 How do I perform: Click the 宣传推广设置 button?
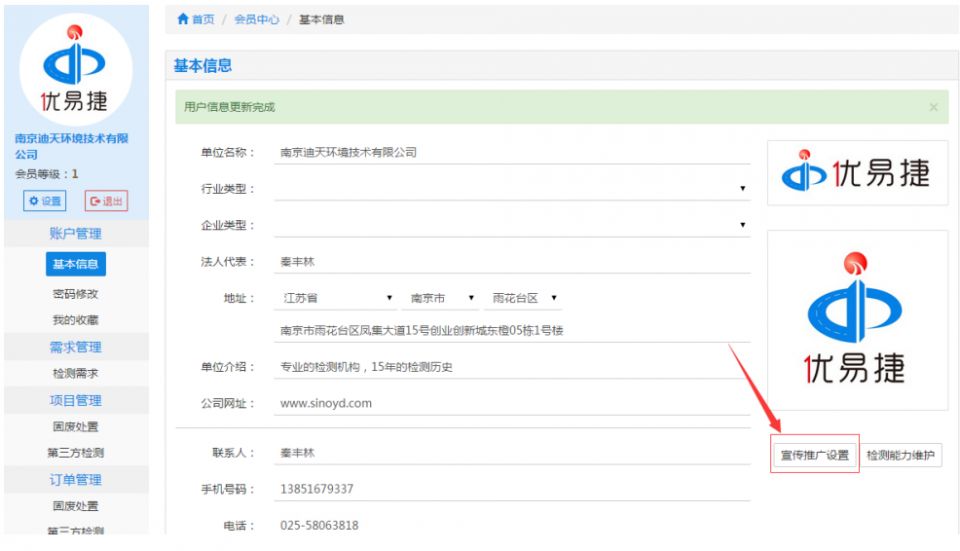click(814, 455)
